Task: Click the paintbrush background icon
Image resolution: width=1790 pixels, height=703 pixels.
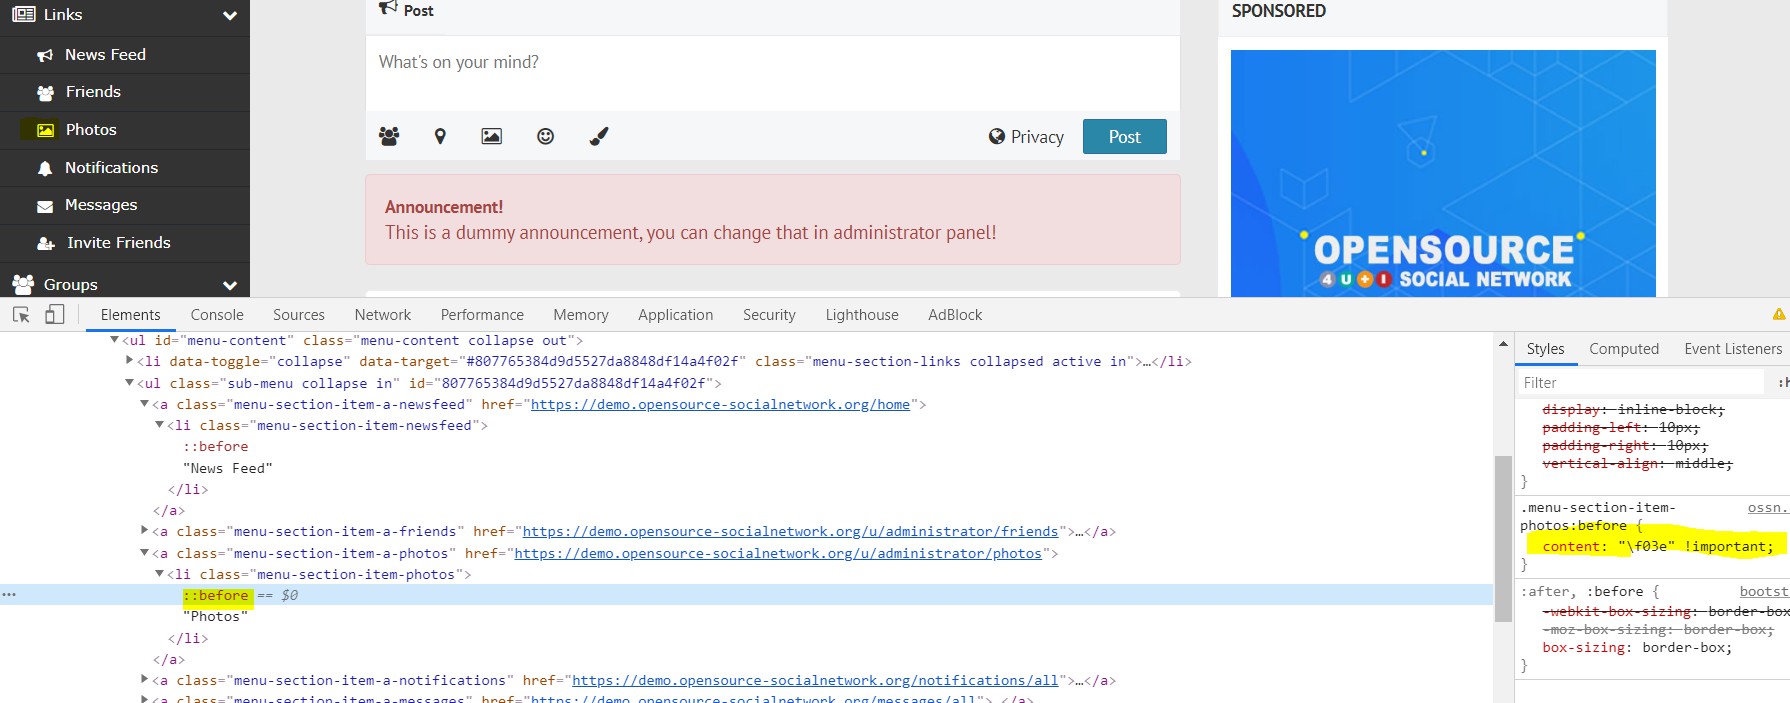Action: point(598,136)
